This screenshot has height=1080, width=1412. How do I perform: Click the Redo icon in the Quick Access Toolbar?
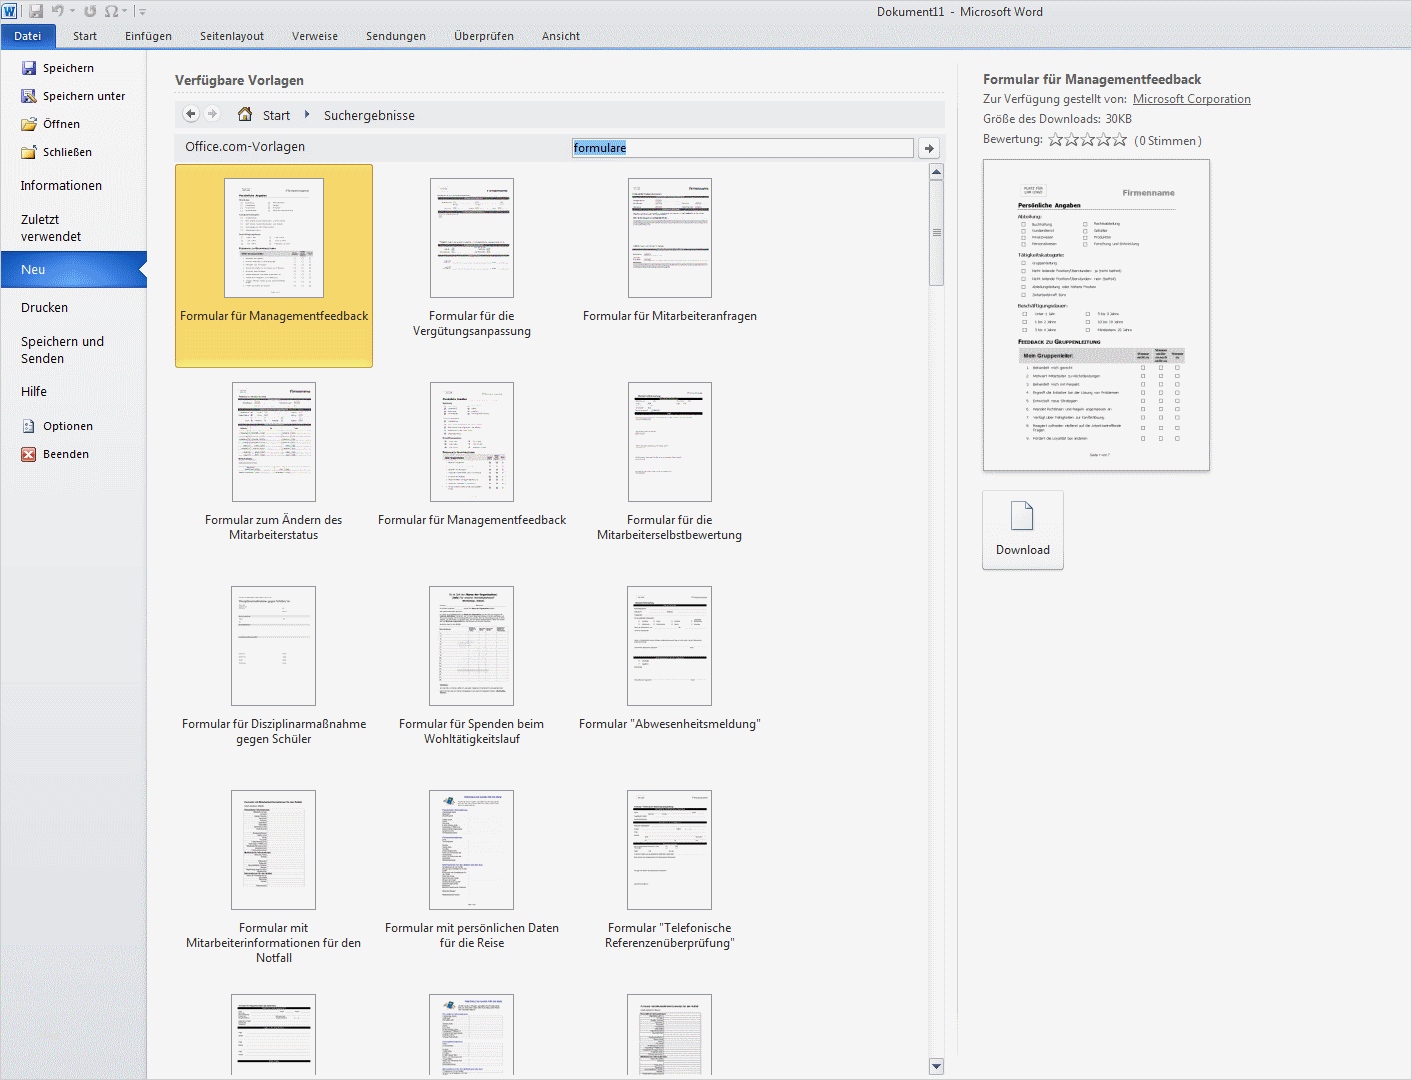(90, 11)
